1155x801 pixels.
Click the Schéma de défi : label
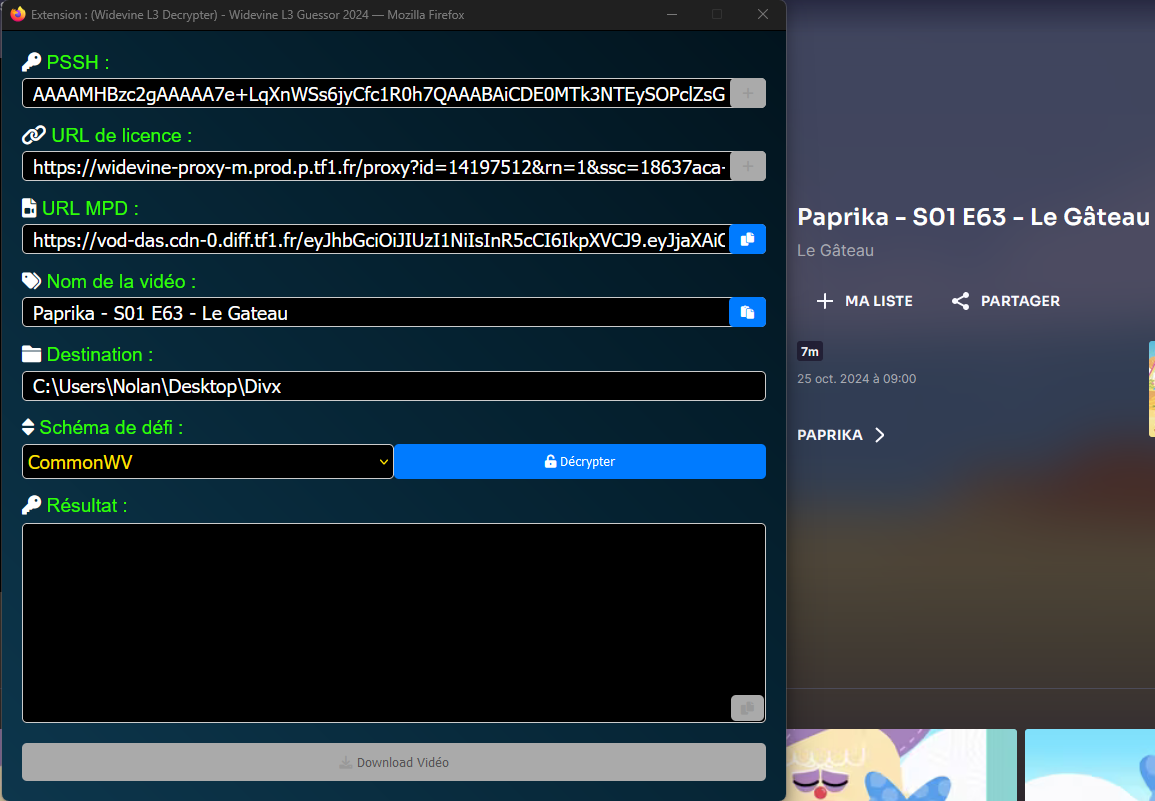click(111, 427)
